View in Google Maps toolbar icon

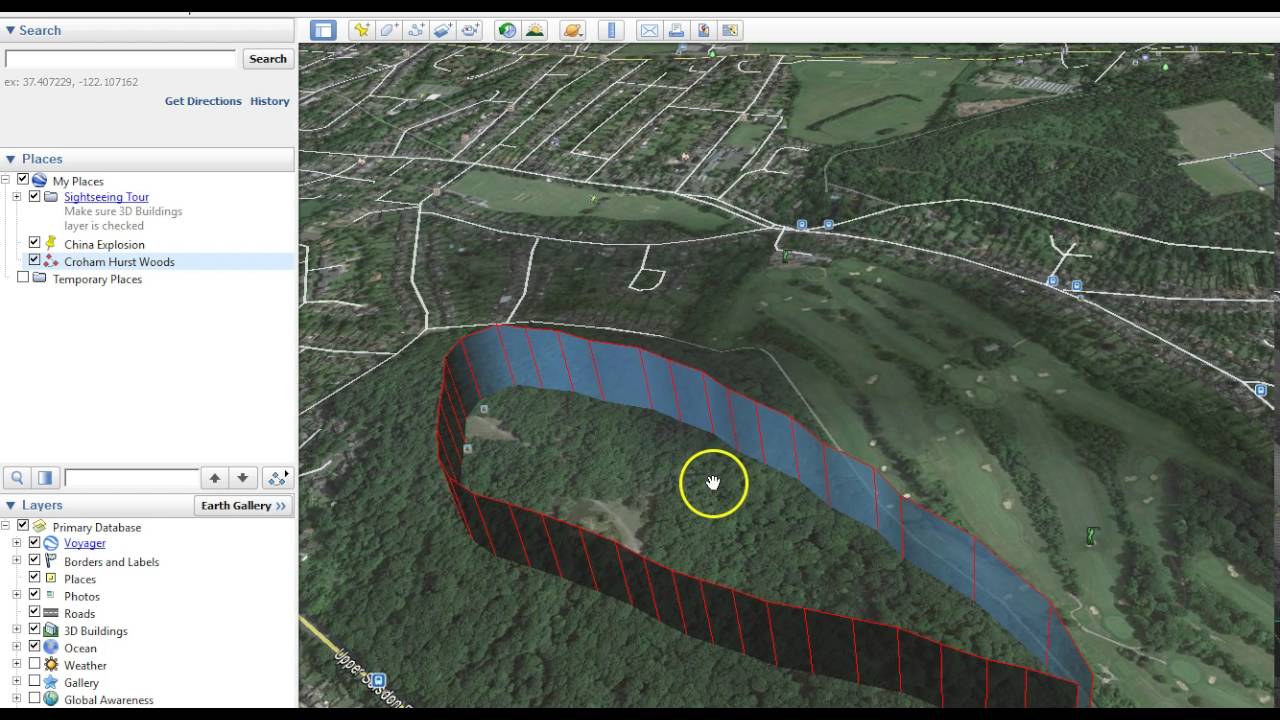coord(730,30)
